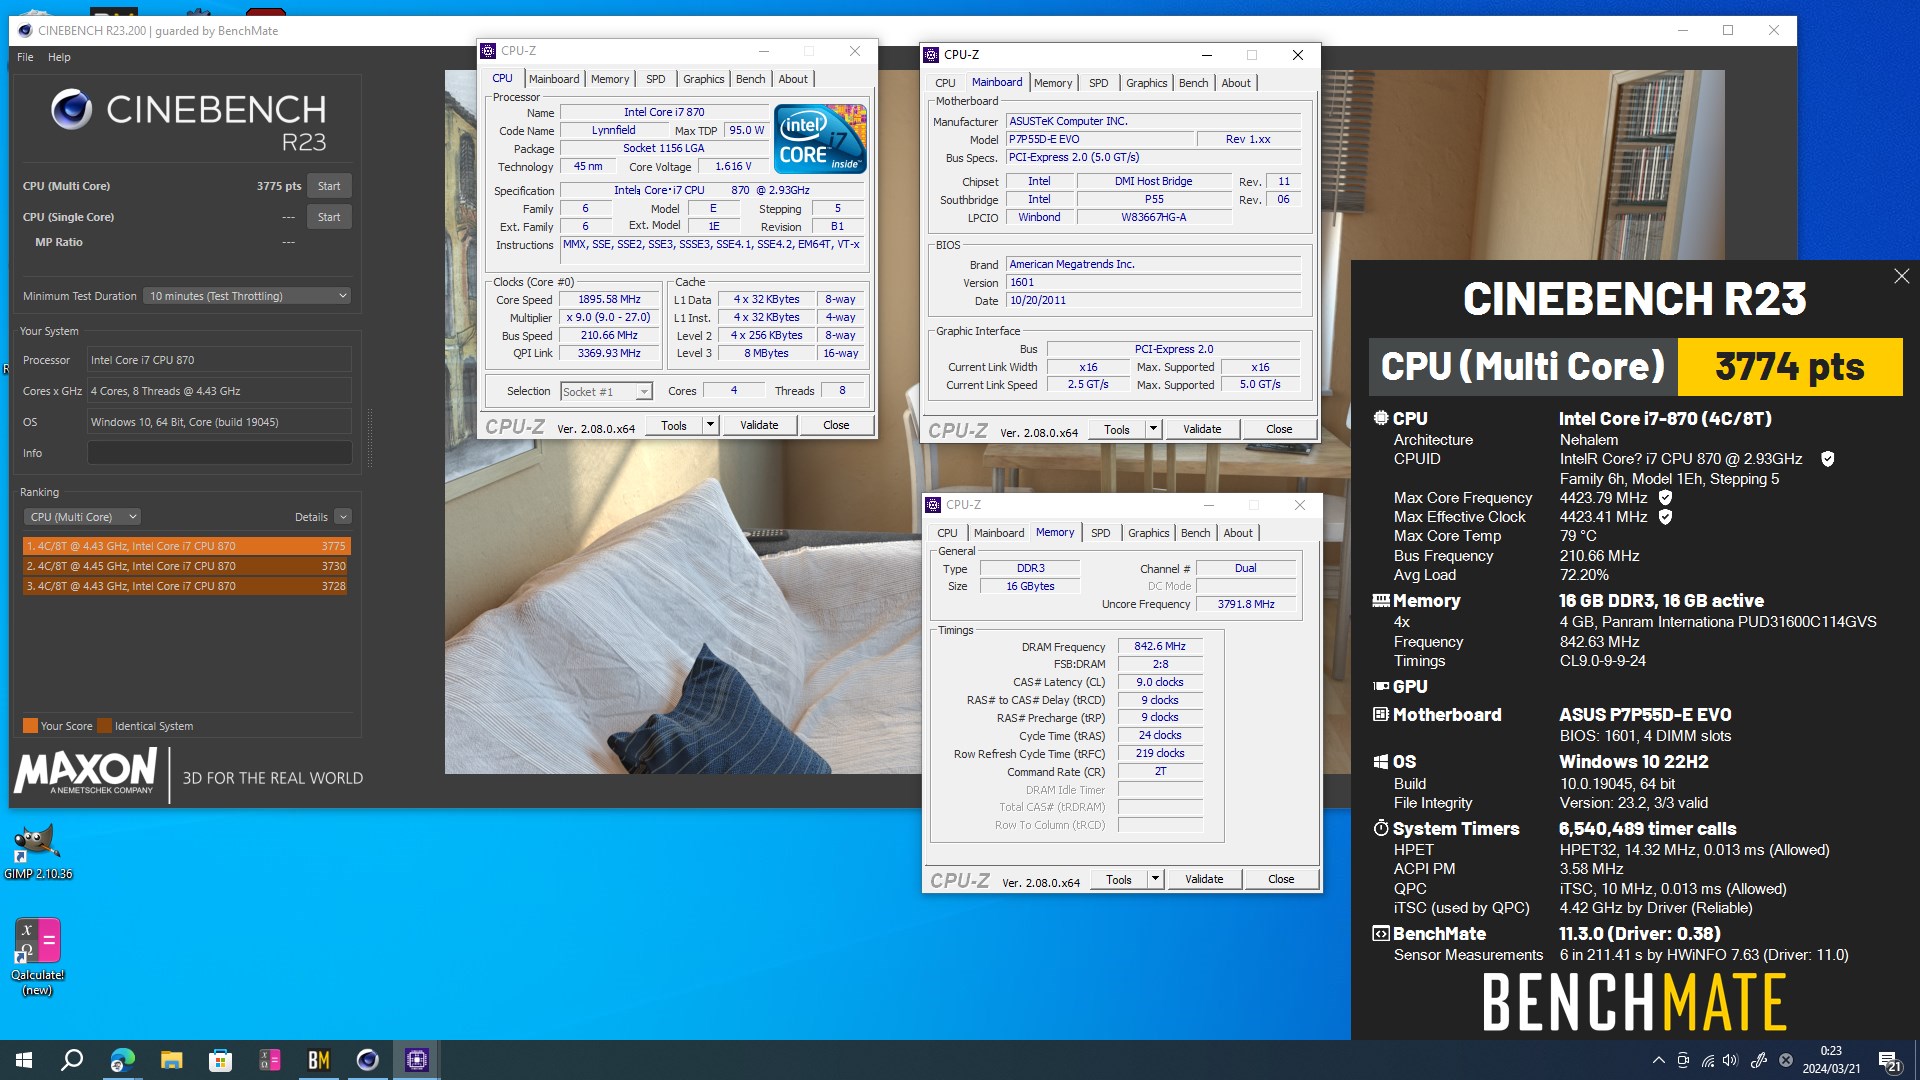Click the orange Your Score legend swatch

click(x=30, y=726)
